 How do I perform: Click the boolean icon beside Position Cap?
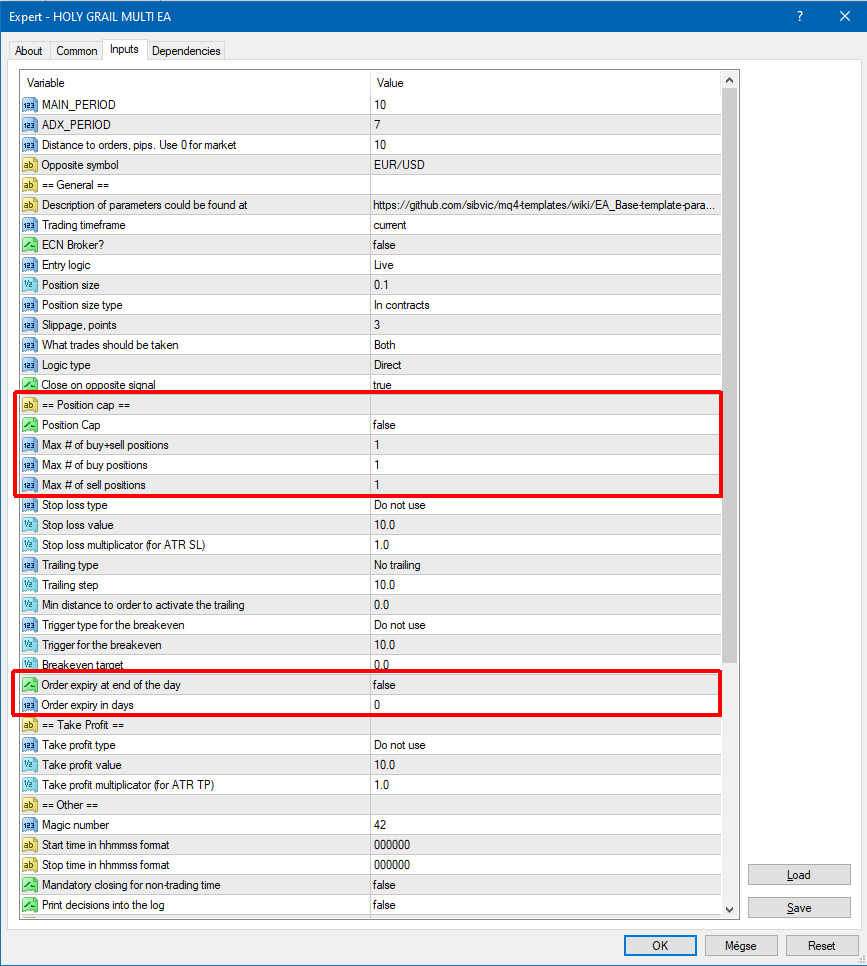[30, 425]
